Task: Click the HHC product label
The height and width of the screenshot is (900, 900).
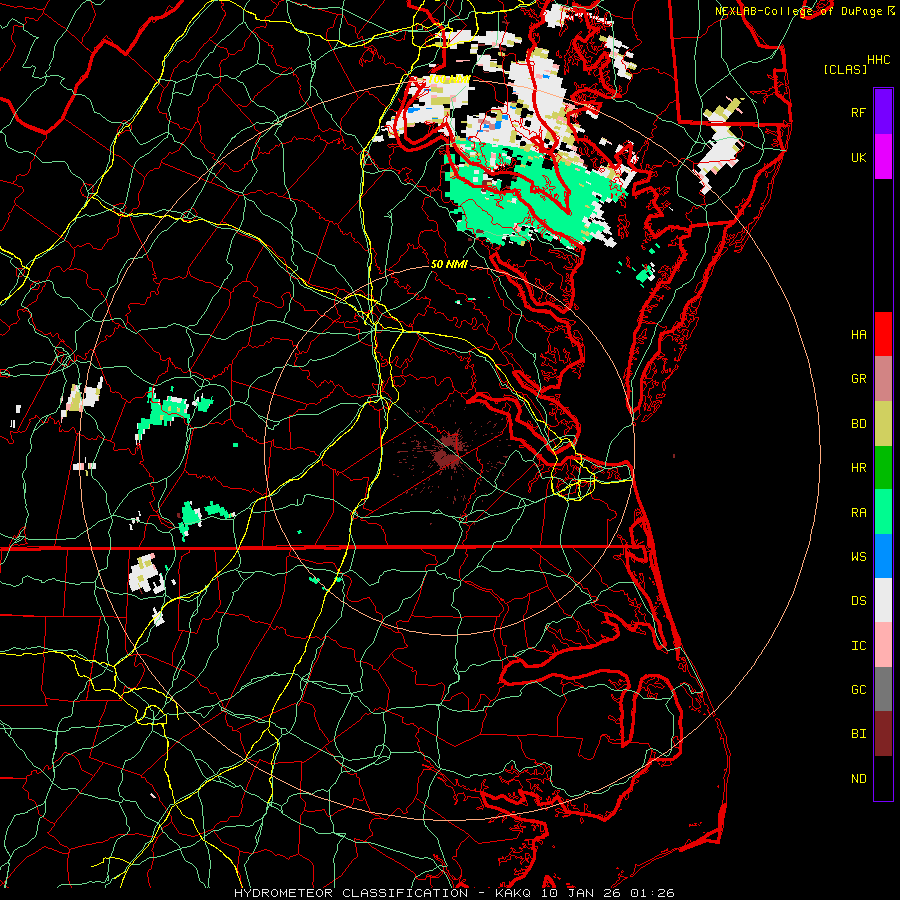Action: (x=878, y=60)
